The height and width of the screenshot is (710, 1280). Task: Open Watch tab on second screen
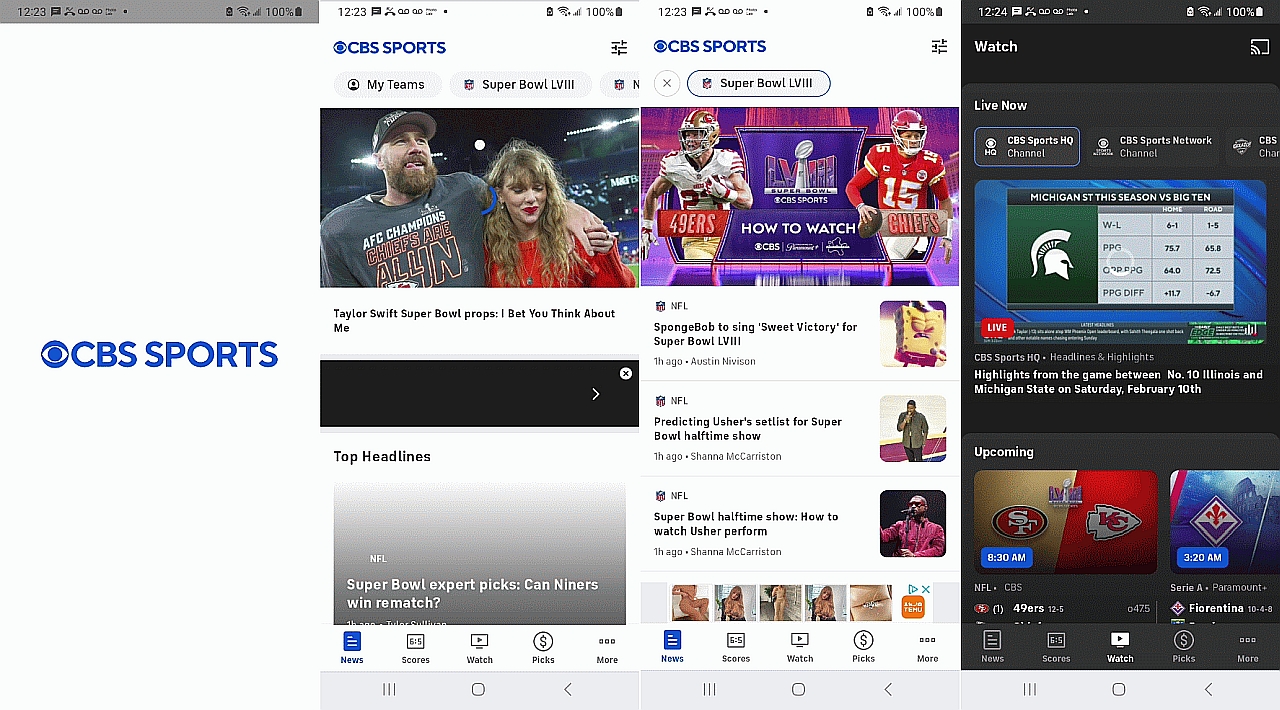coord(480,648)
